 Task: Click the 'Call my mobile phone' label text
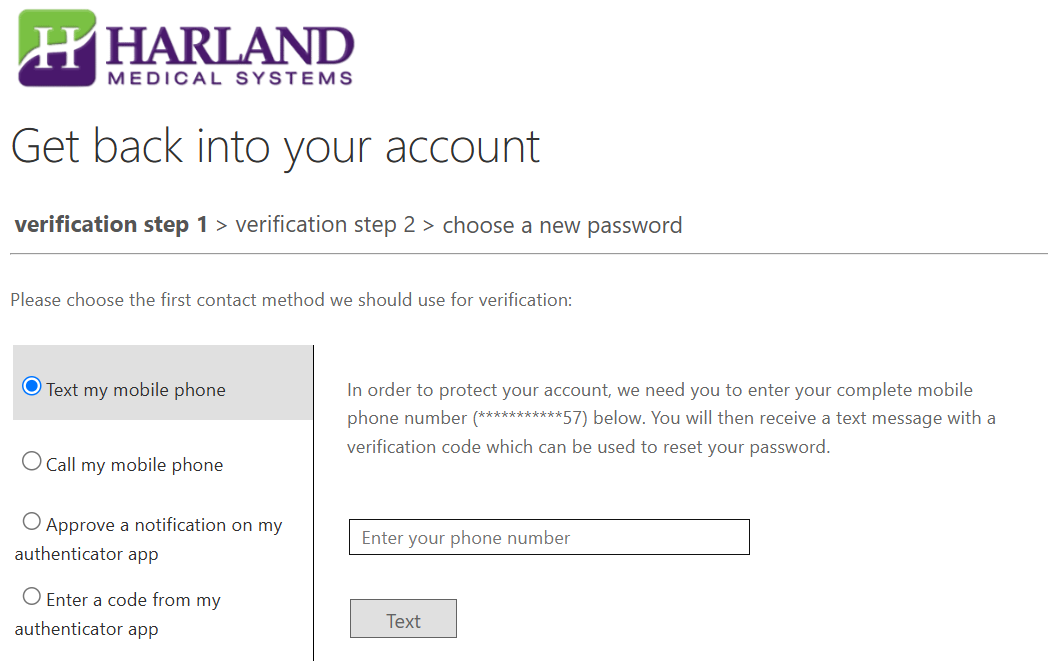point(134,465)
